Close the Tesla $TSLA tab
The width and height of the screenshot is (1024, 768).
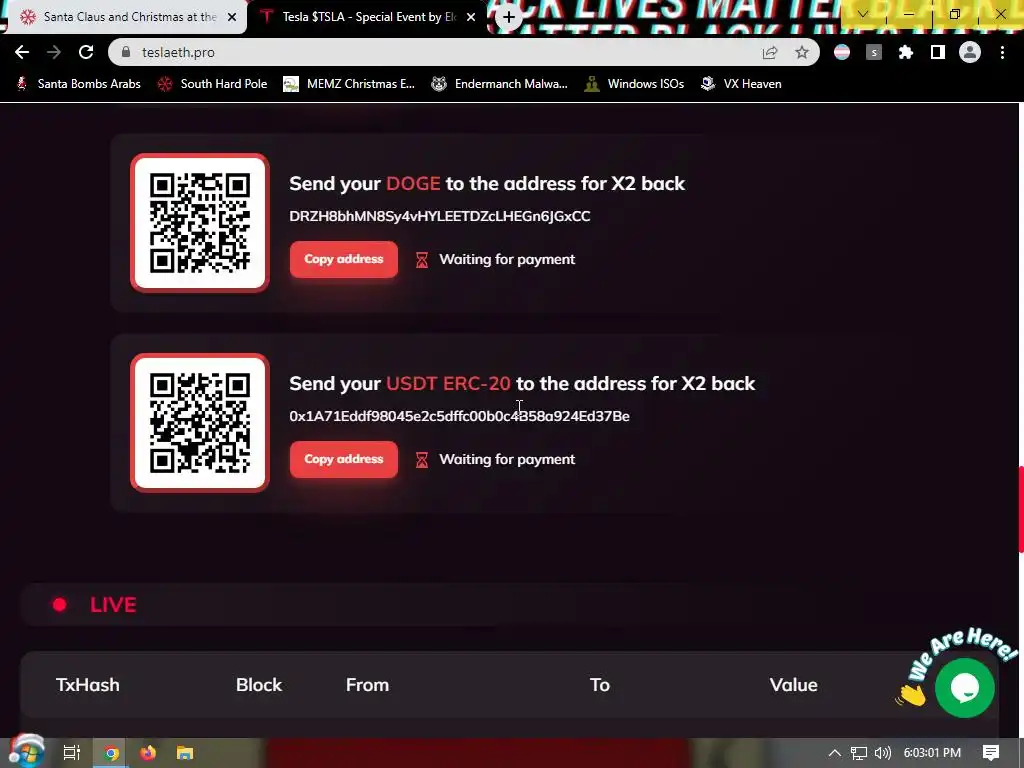pos(471,17)
